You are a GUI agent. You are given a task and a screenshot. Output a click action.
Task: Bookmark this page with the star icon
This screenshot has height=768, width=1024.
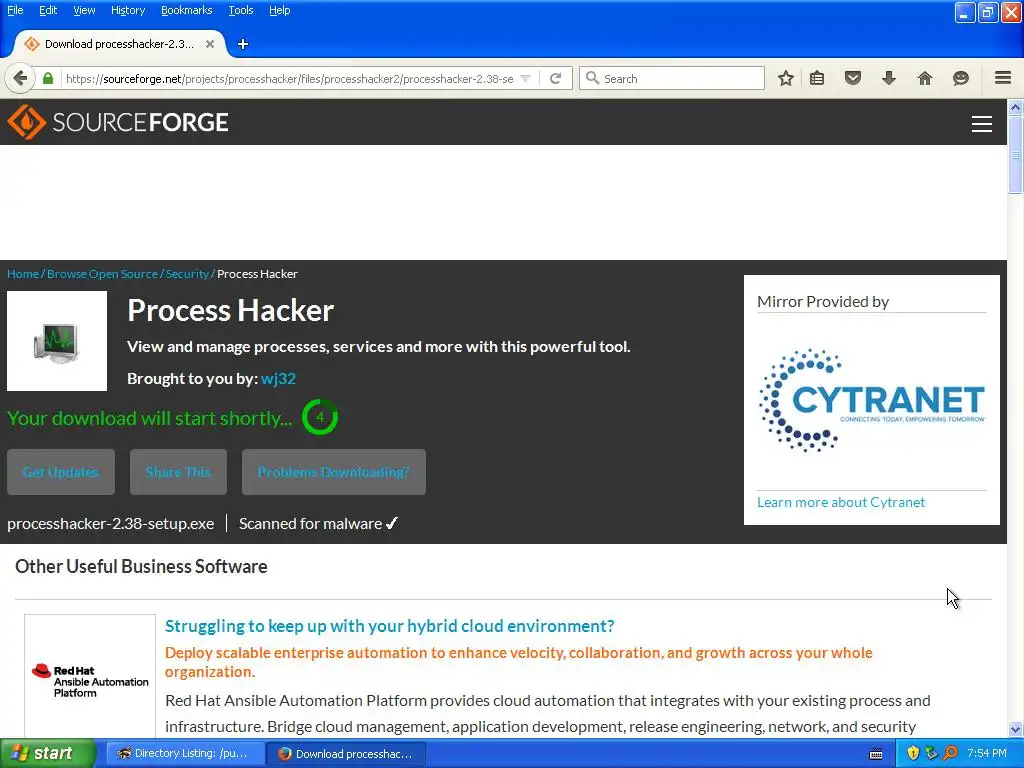click(786, 78)
